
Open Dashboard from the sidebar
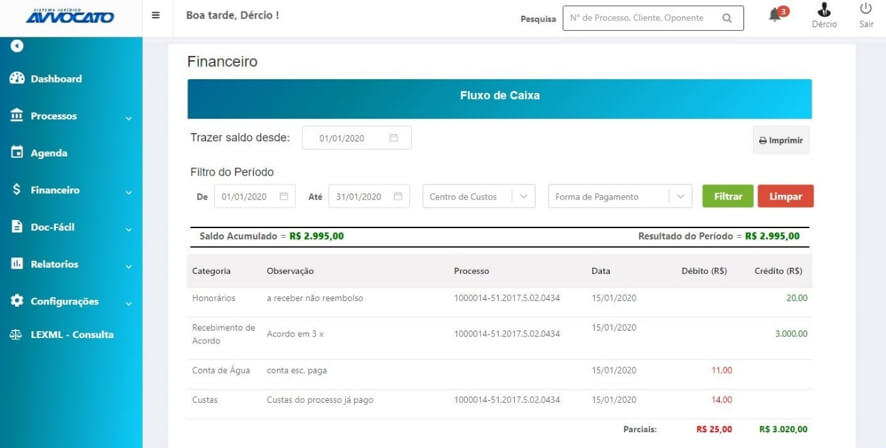pos(56,79)
